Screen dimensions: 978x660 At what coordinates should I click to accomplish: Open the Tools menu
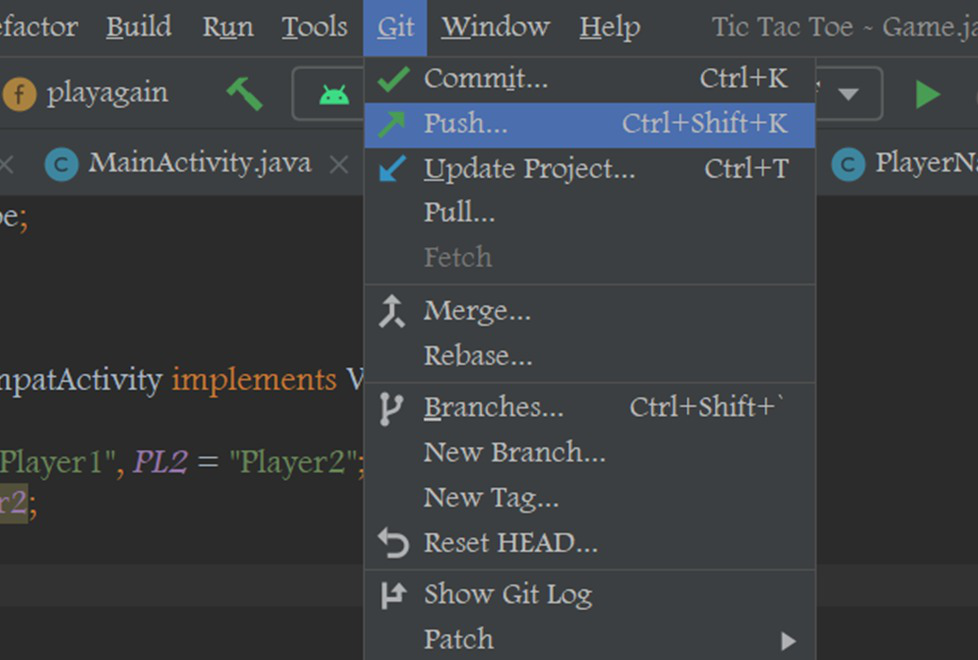(314, 27)
